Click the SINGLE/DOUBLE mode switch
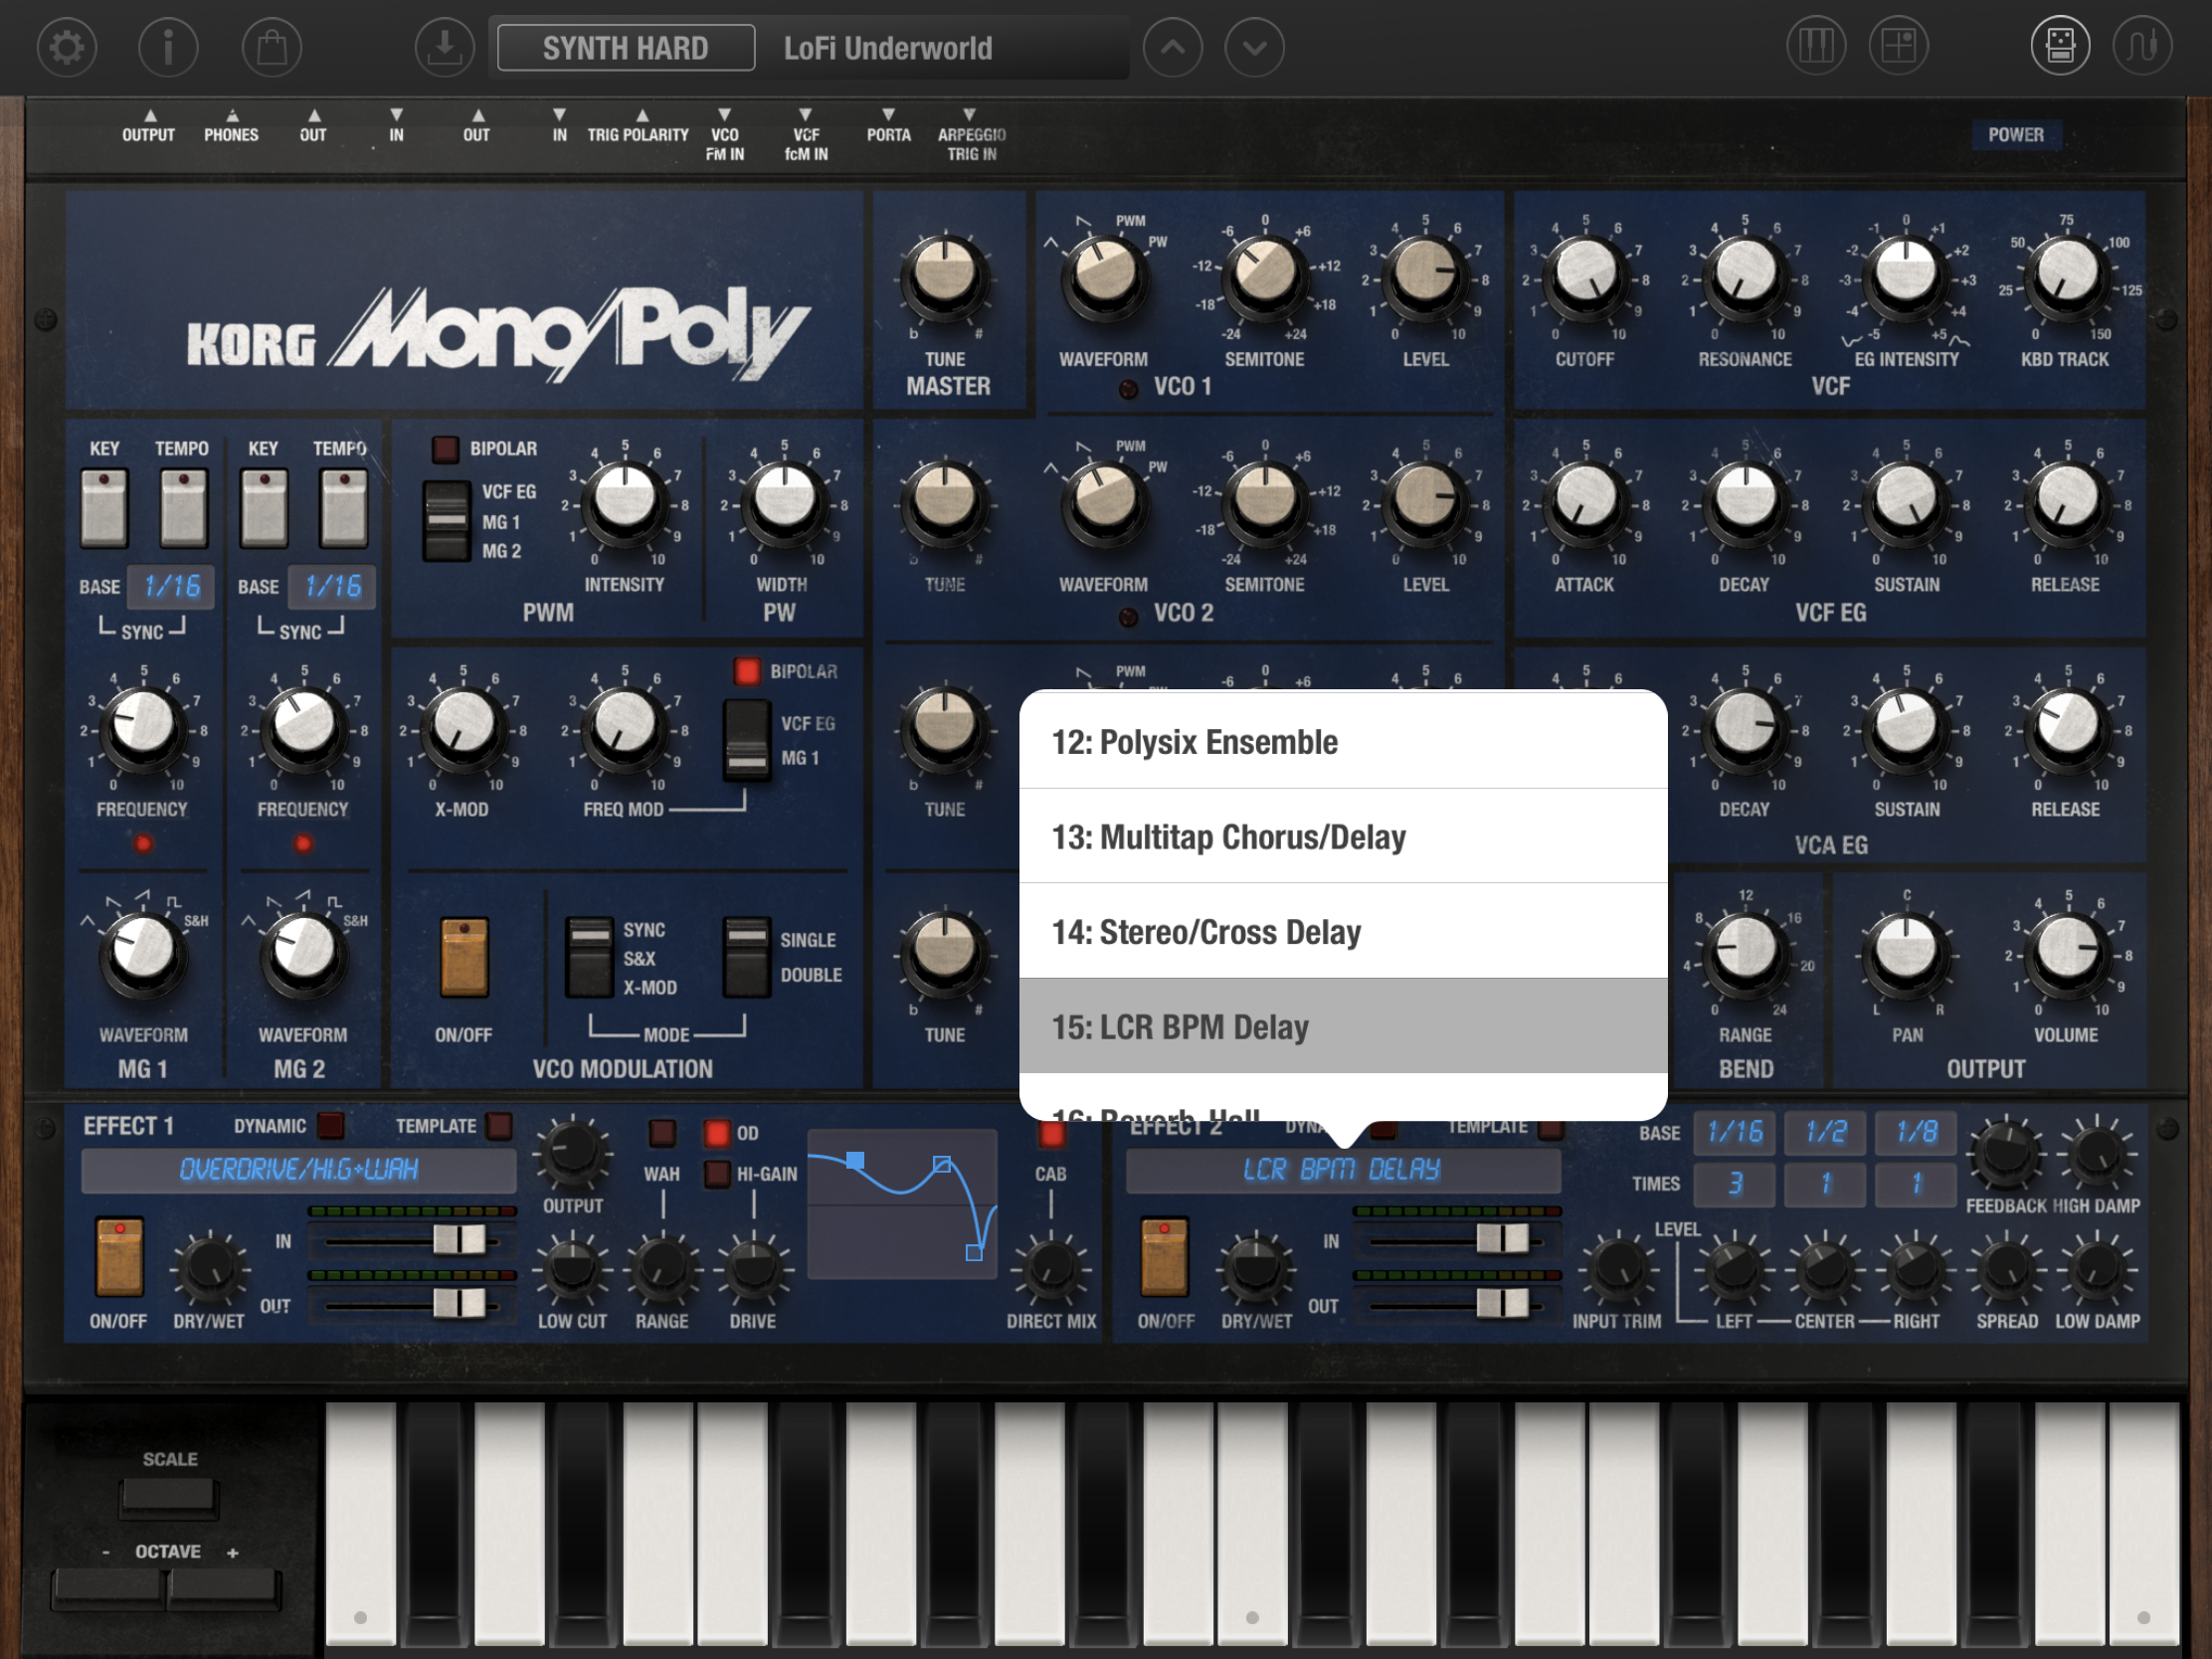This screenshot has height=1659, width=2212. [x=746, y=958]
